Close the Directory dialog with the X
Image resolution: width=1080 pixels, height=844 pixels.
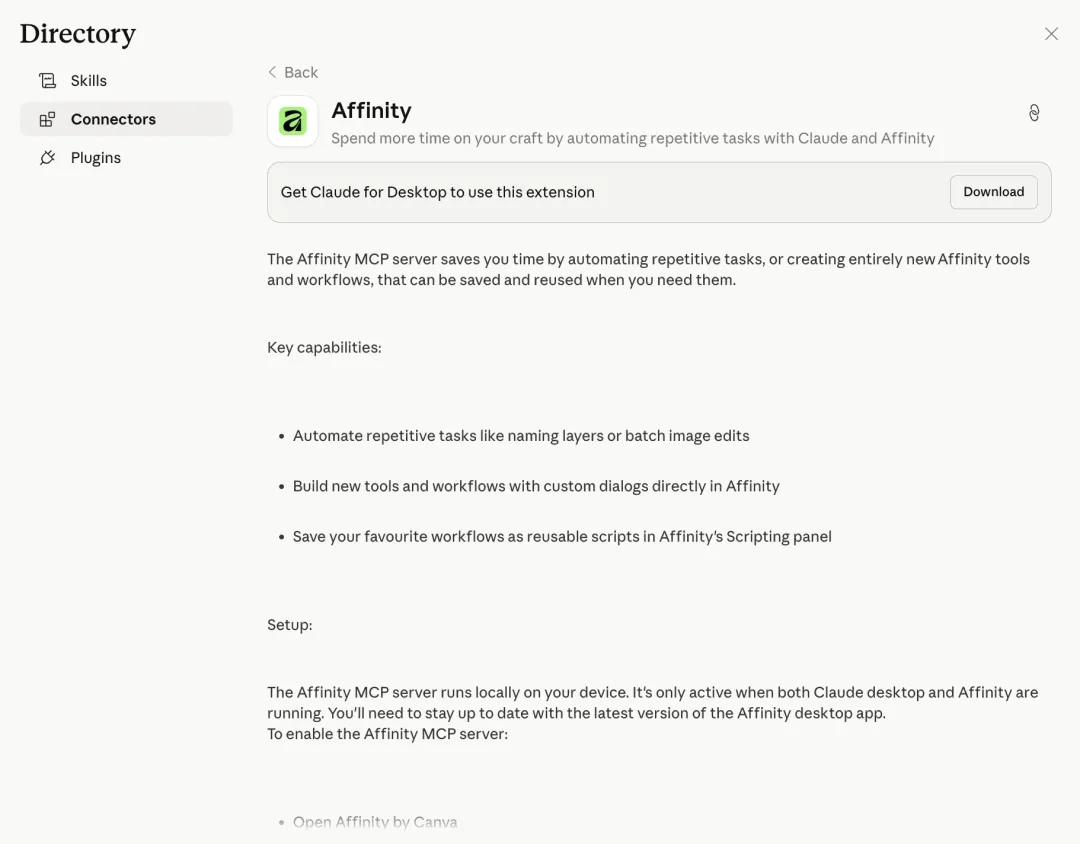point(1051,34)
